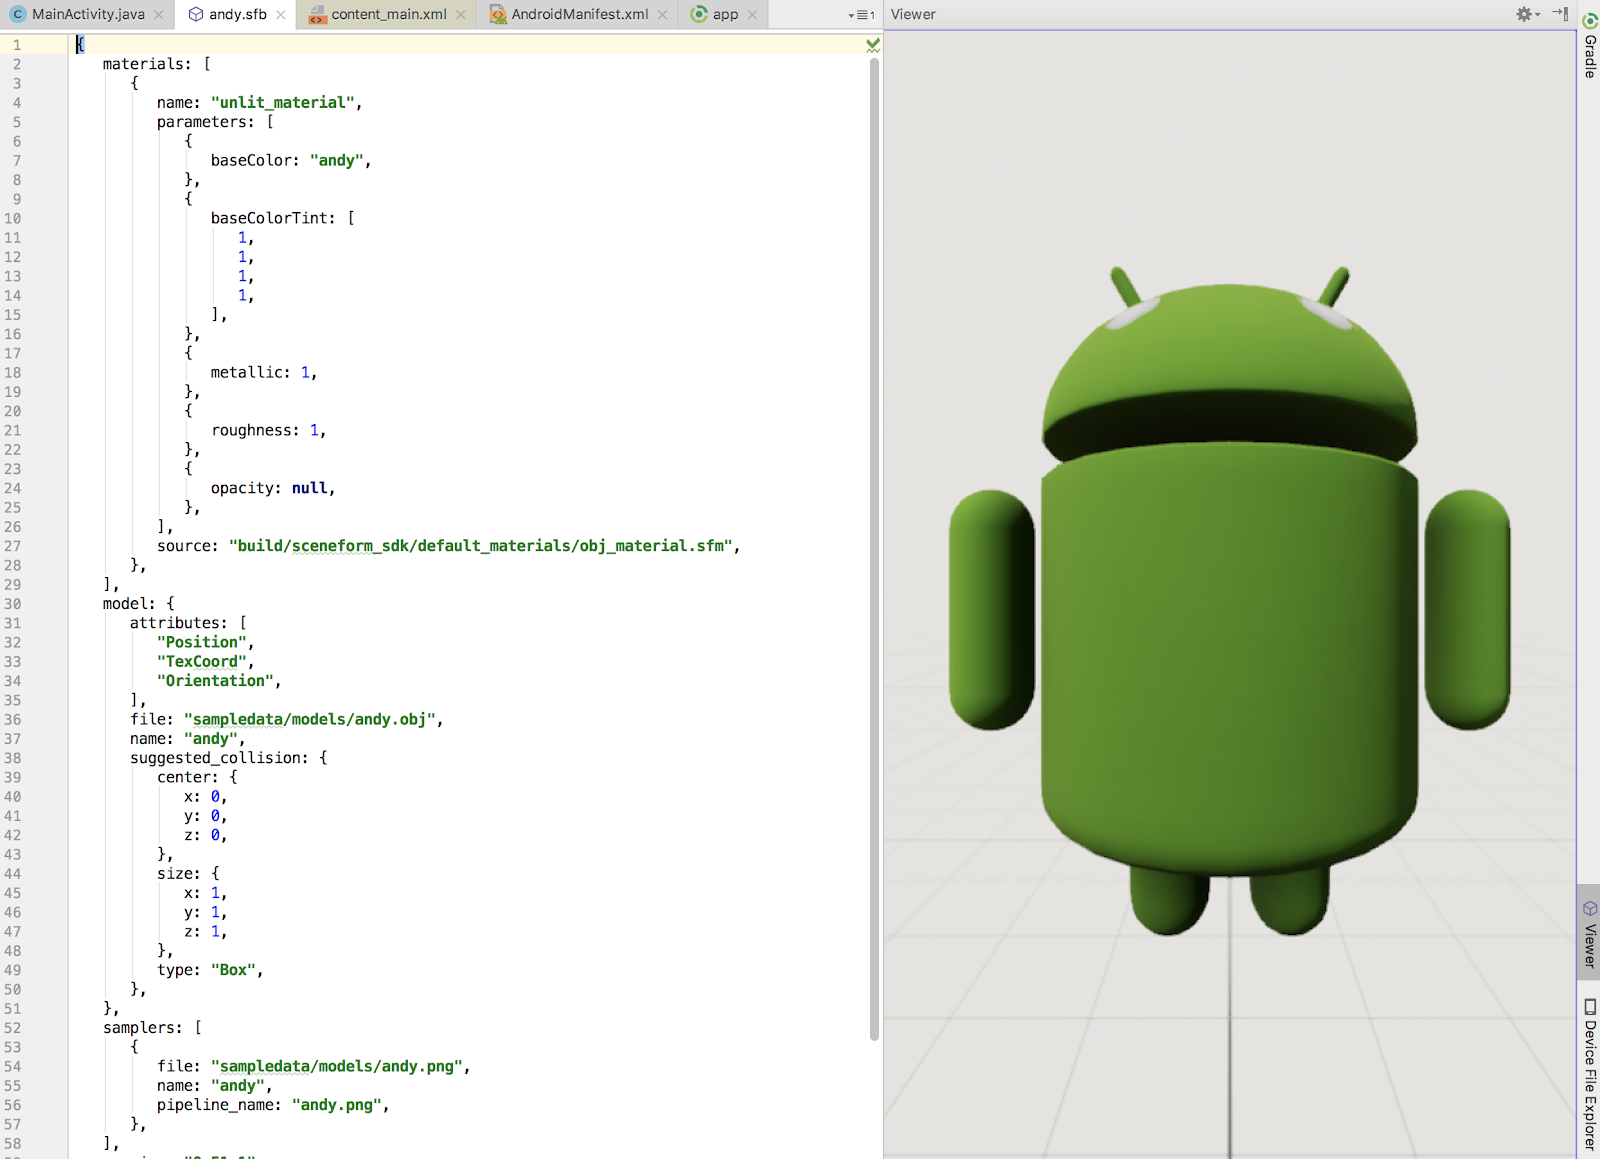Viewport: 1600px width, 1159px height.
Task: Click the "sampledata/models/andy.png" path
Action: pos(337,1066)
